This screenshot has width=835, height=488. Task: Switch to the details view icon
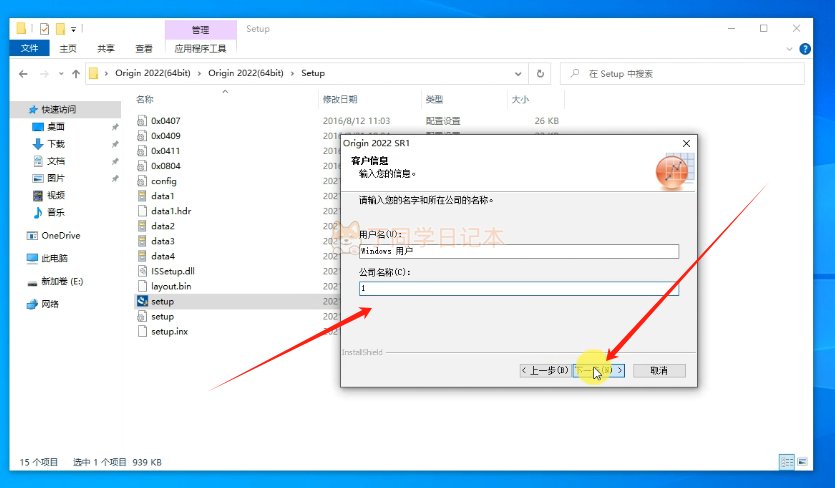click(788, 463)
